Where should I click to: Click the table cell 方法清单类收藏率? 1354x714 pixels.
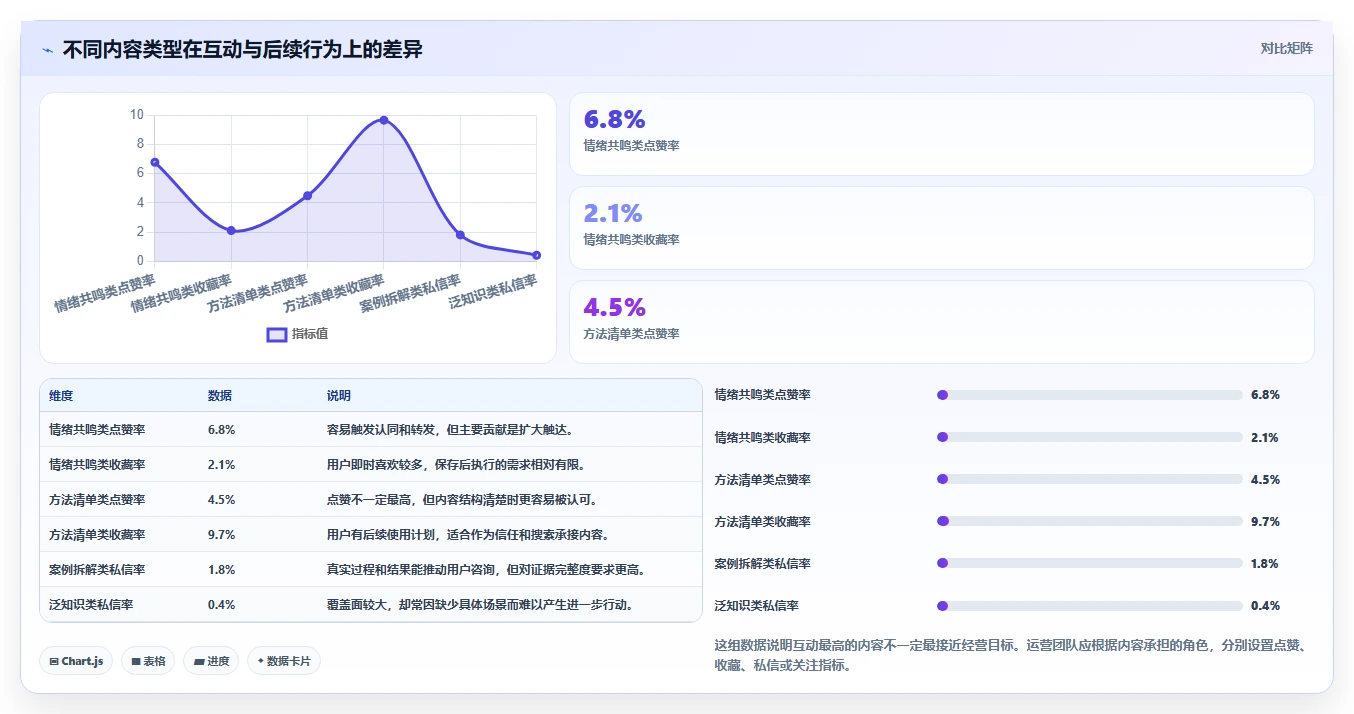(97, 535)
